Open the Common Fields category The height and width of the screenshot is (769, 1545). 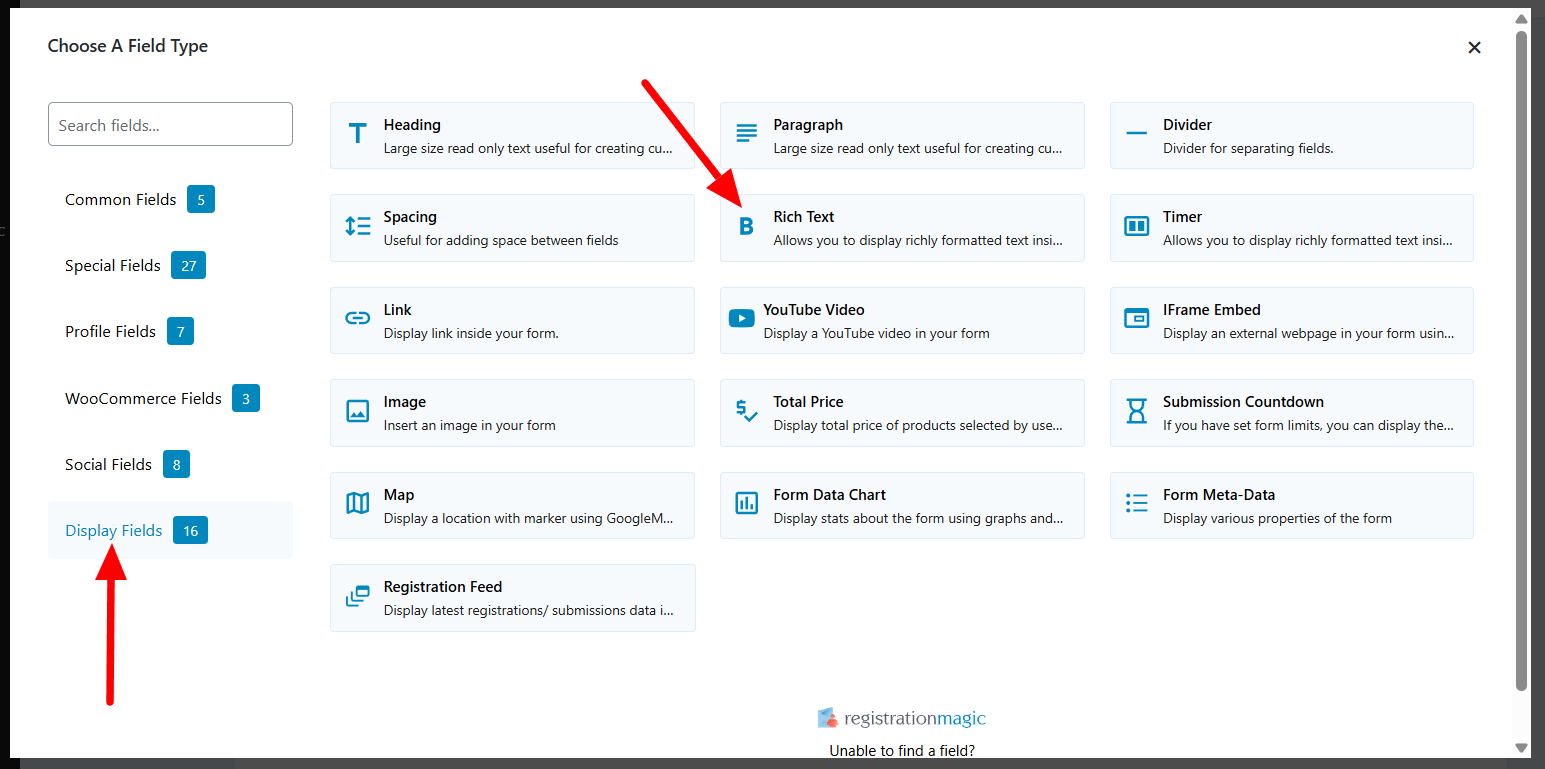click(121, 200)
